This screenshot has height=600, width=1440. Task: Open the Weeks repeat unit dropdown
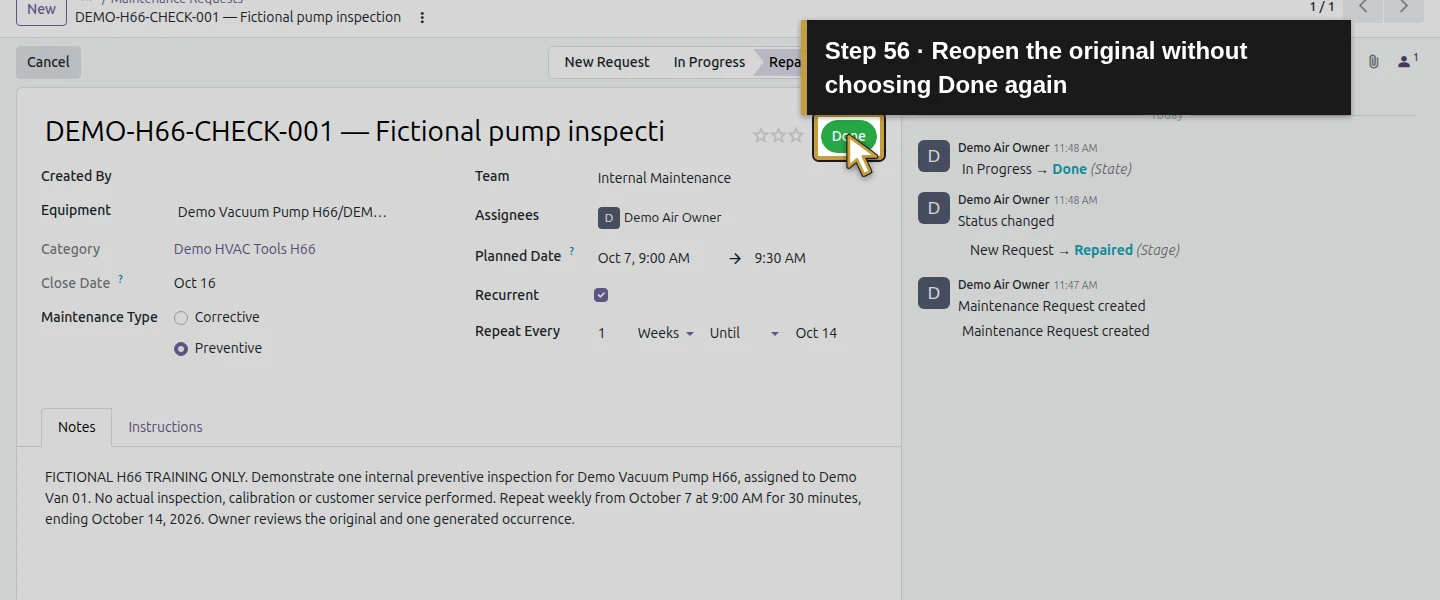coord(665,333)
